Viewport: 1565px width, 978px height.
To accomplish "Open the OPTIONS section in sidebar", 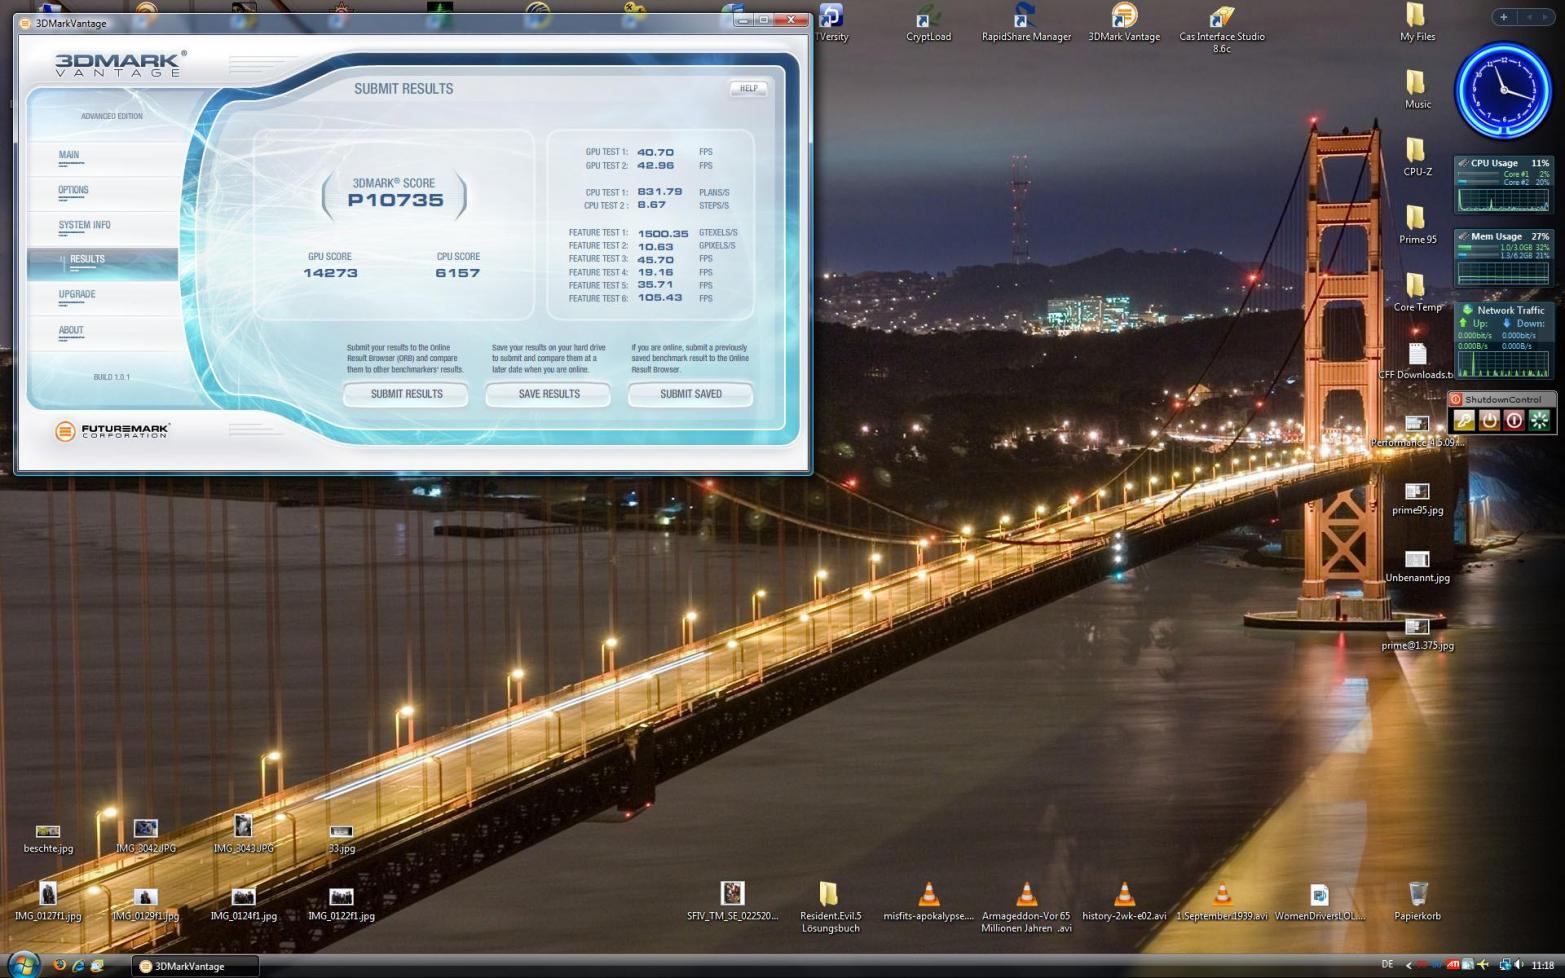I will coord(73,190).
